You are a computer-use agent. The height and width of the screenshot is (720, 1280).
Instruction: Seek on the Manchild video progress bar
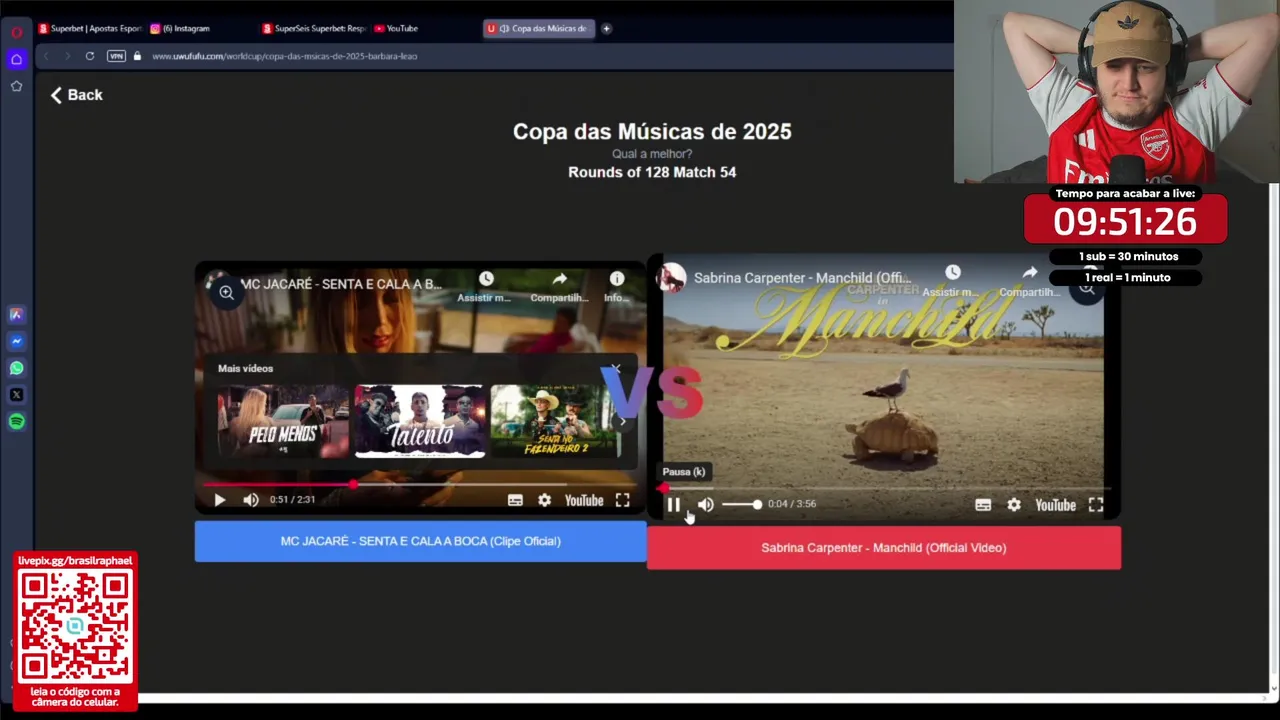[884, 488]
